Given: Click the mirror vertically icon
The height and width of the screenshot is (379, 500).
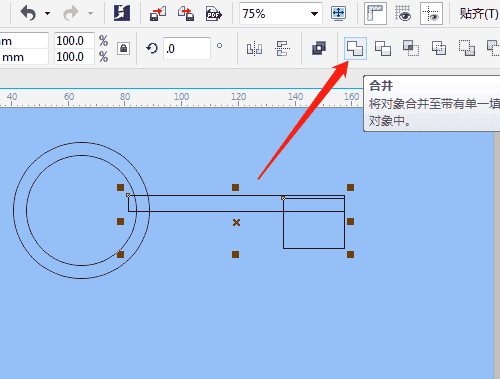Looking at the screenshot, I should [x=283, y=49].
